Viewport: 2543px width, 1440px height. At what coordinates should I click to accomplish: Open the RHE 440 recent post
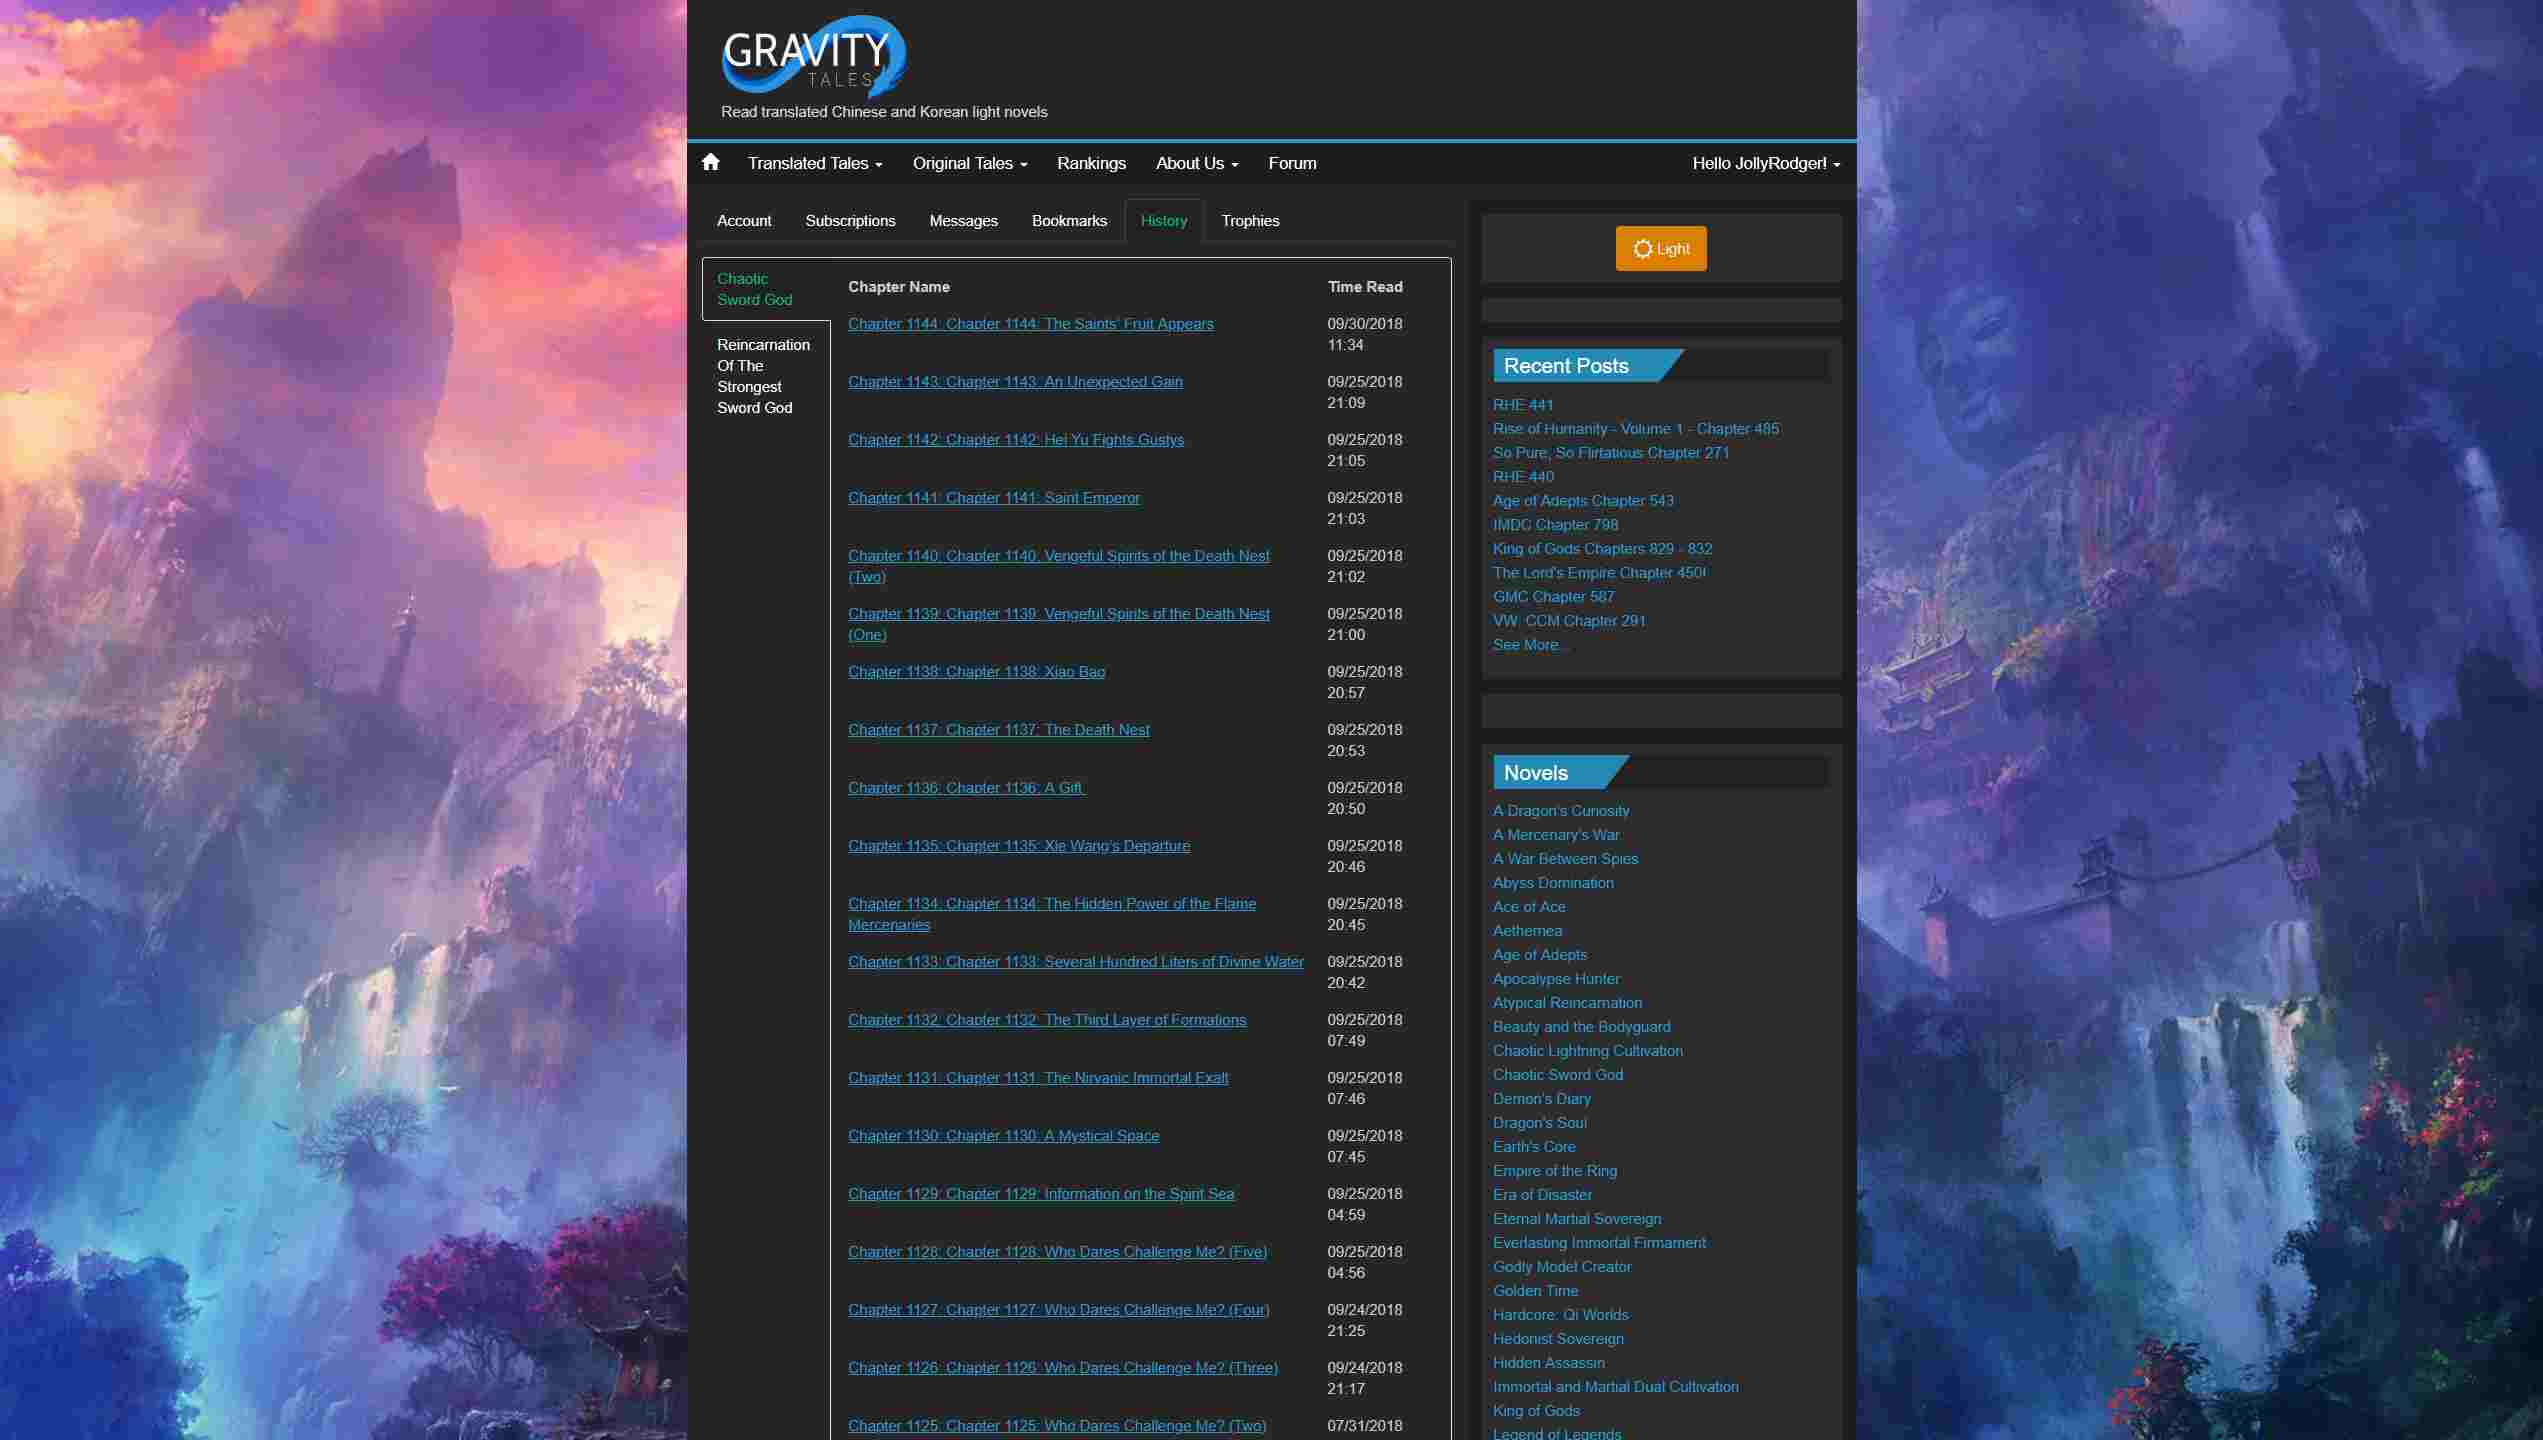tap(1523, 477)
